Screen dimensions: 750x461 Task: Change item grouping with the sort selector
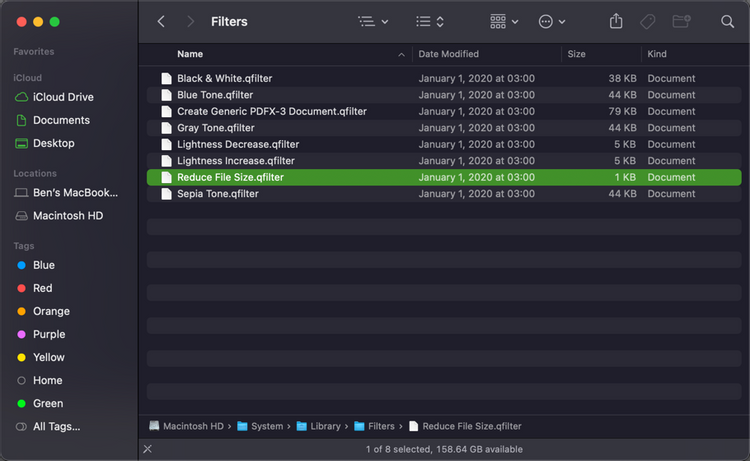tap(430, 22)
